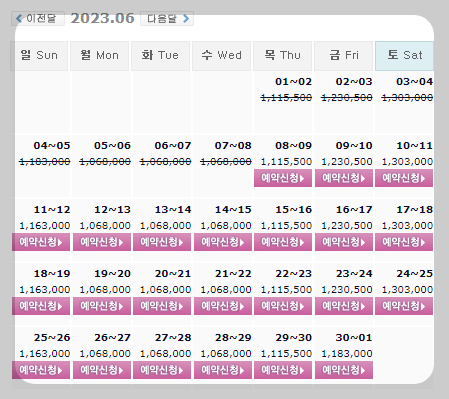Request reservation for 17~18

click(x=404, y=242)
